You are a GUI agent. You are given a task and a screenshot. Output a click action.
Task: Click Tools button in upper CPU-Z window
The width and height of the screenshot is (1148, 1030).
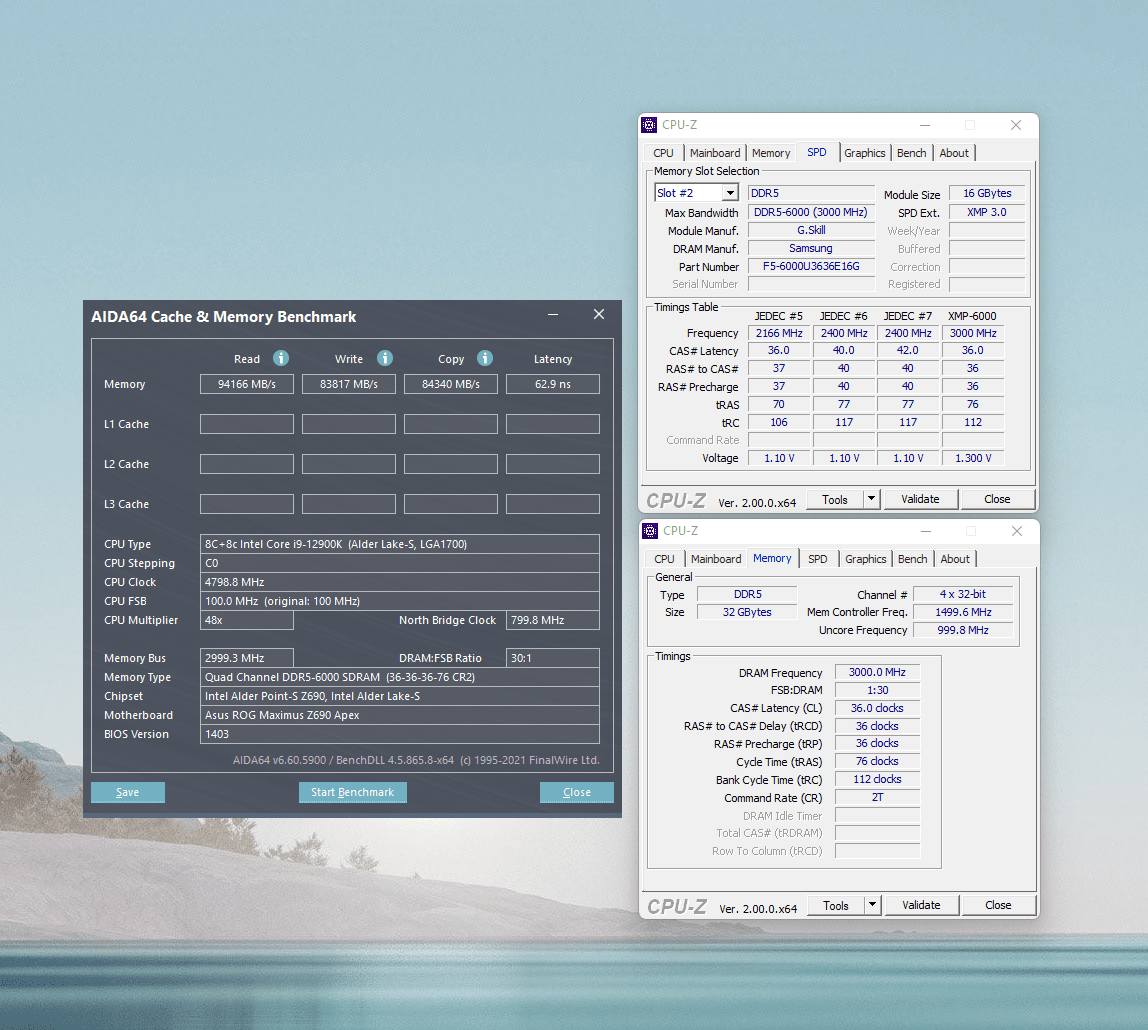(835, 499)
